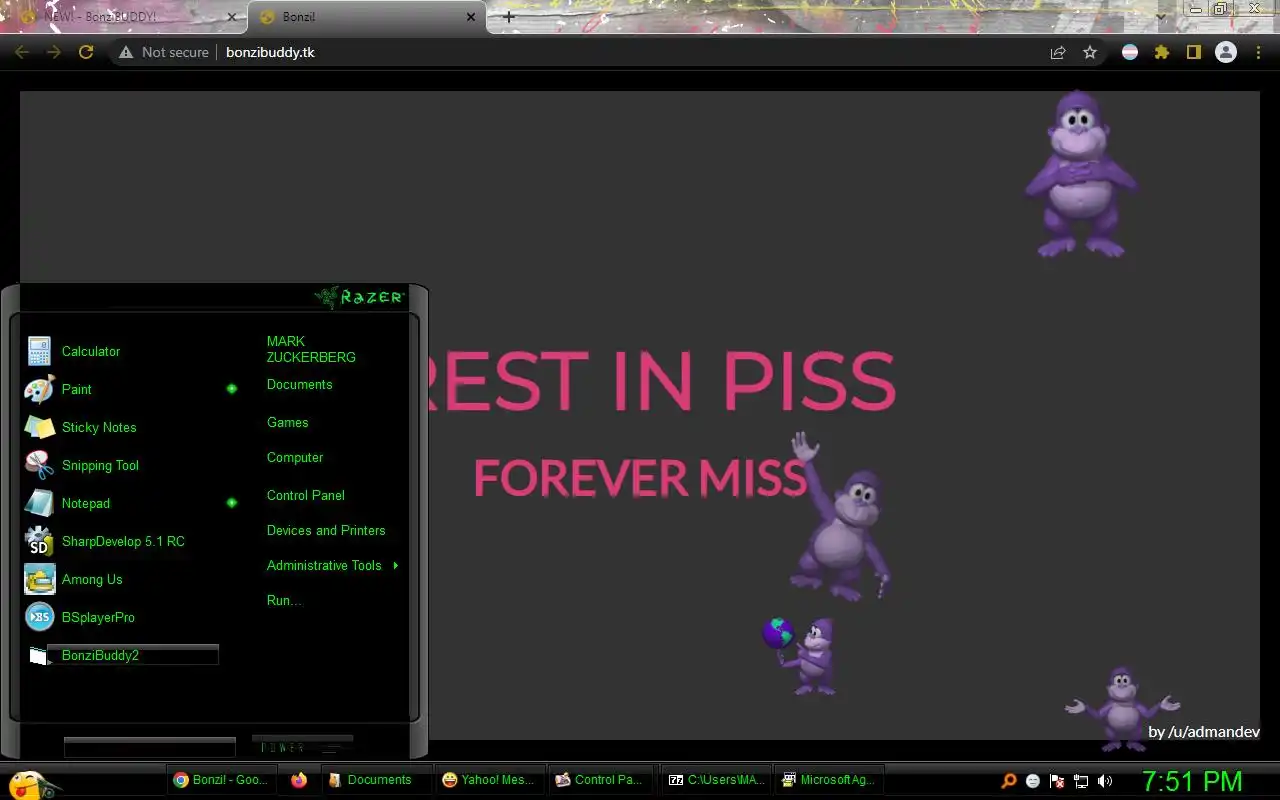Viewport: 1280px width, 800px height.
Task: Open Sticky Notes shortcut
Action: click(120, 427)
